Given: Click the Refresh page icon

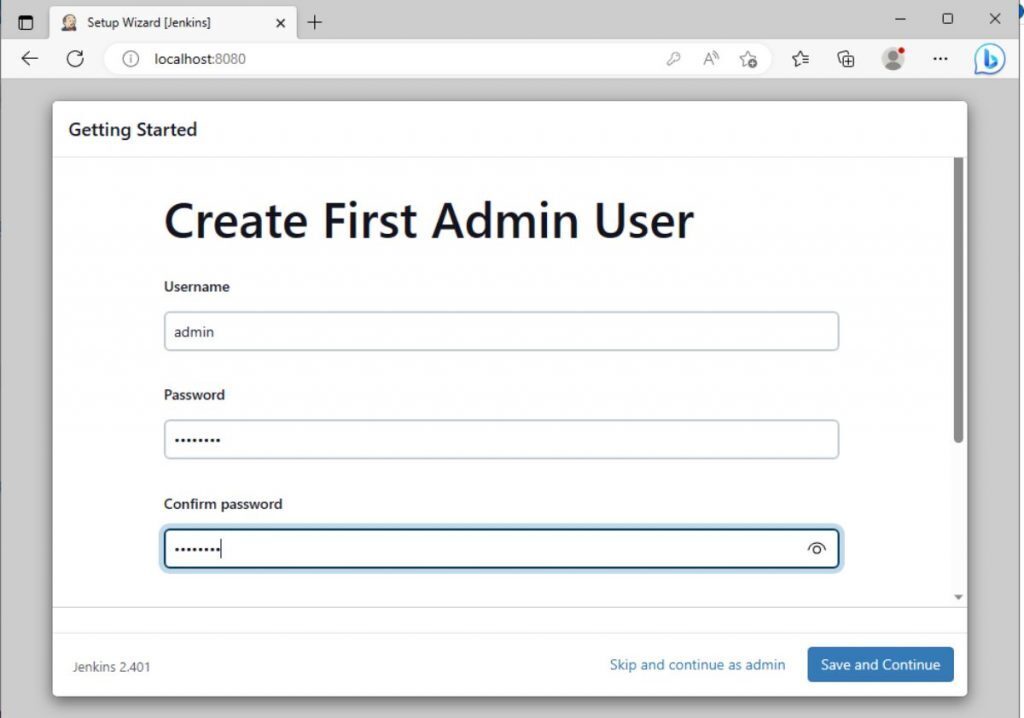Looking at the screenshot, I should tap(75, 58).
